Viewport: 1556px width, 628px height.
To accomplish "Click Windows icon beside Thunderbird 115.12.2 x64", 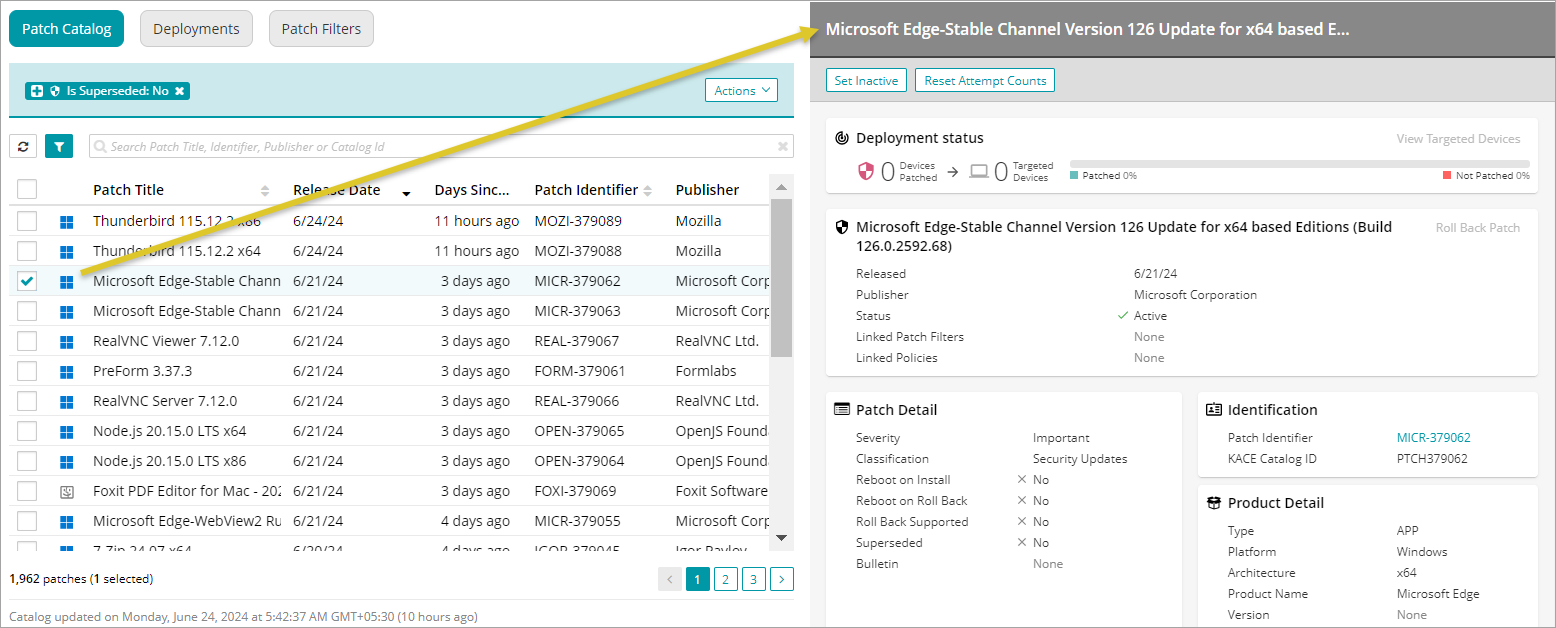I will point(67,252).
